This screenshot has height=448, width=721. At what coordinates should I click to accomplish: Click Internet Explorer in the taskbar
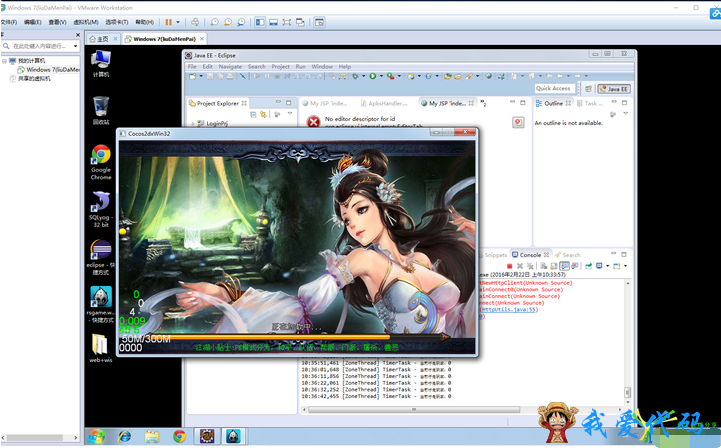coord(124,436)
